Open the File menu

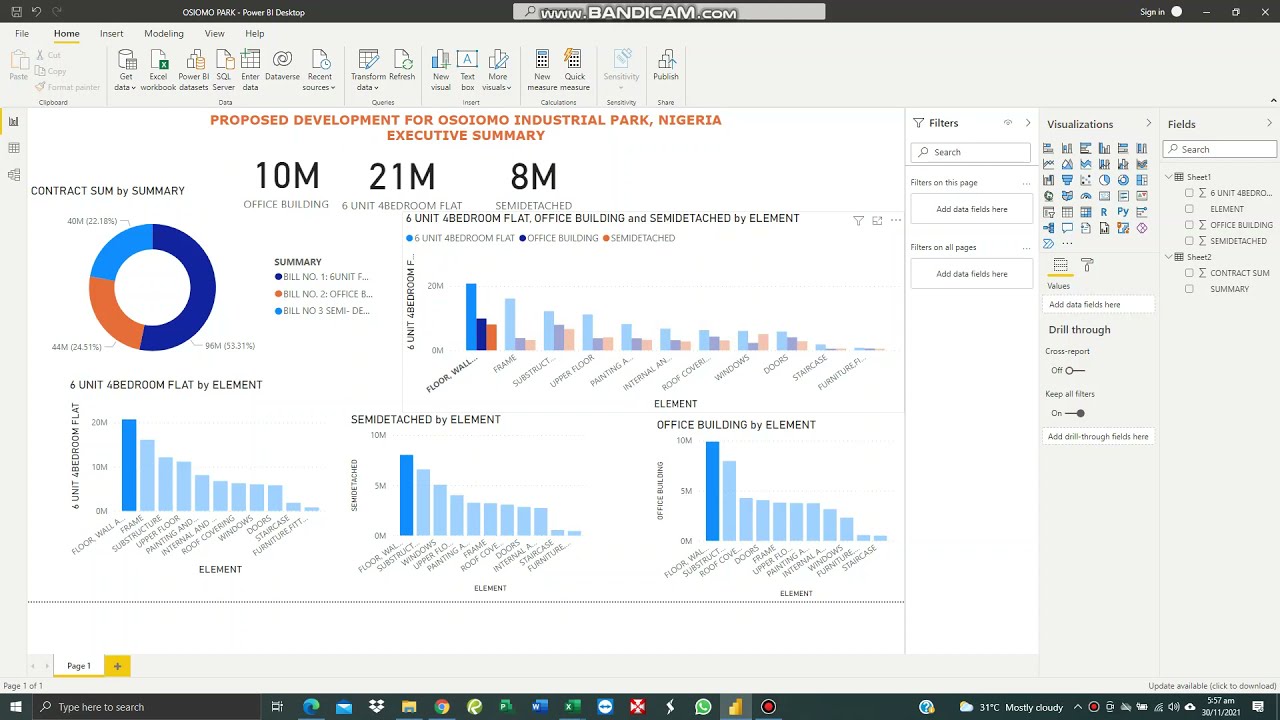[22, 34]
